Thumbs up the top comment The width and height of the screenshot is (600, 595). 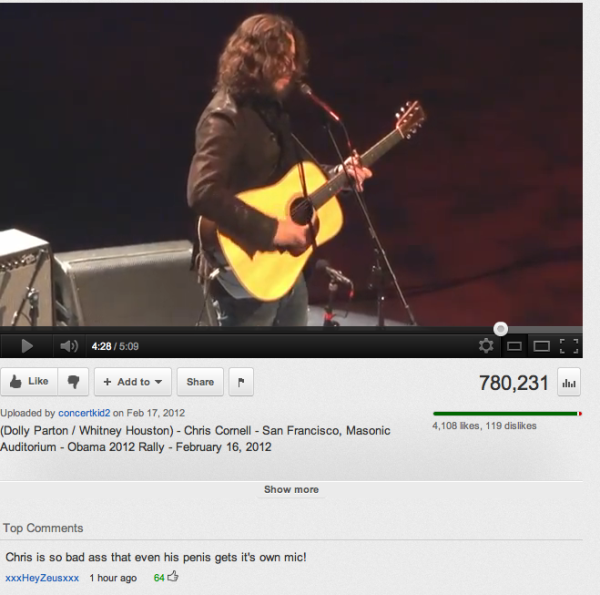point(173,576)
